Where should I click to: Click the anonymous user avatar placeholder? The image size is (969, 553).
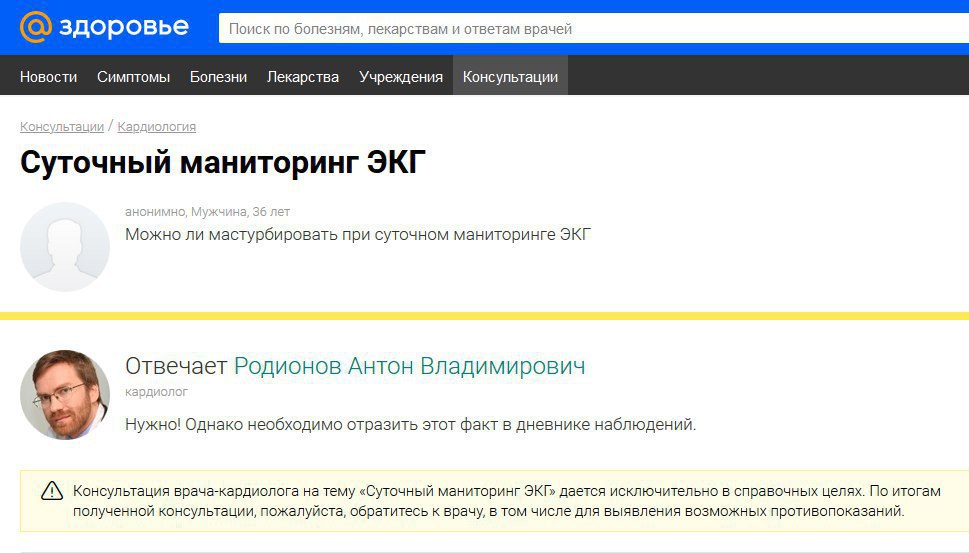pyautogui.click(x=65, y=247)
